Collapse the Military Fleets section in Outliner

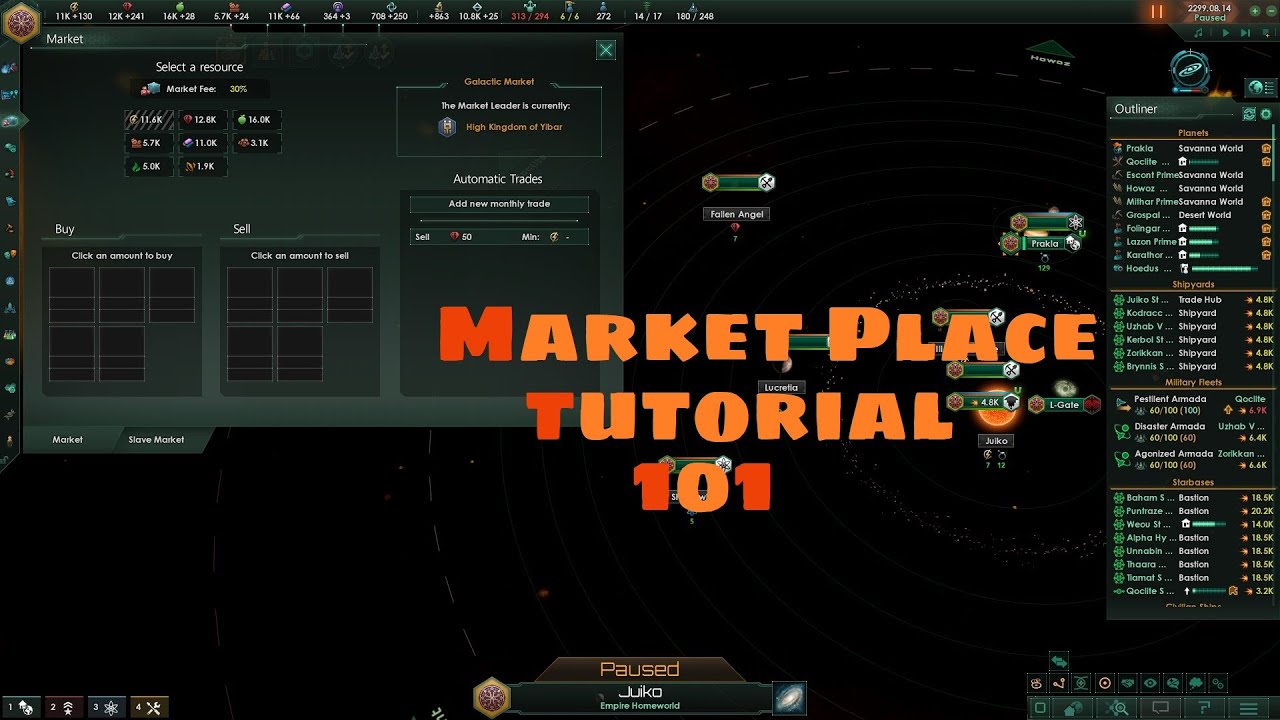click(x=1192, y=382)
